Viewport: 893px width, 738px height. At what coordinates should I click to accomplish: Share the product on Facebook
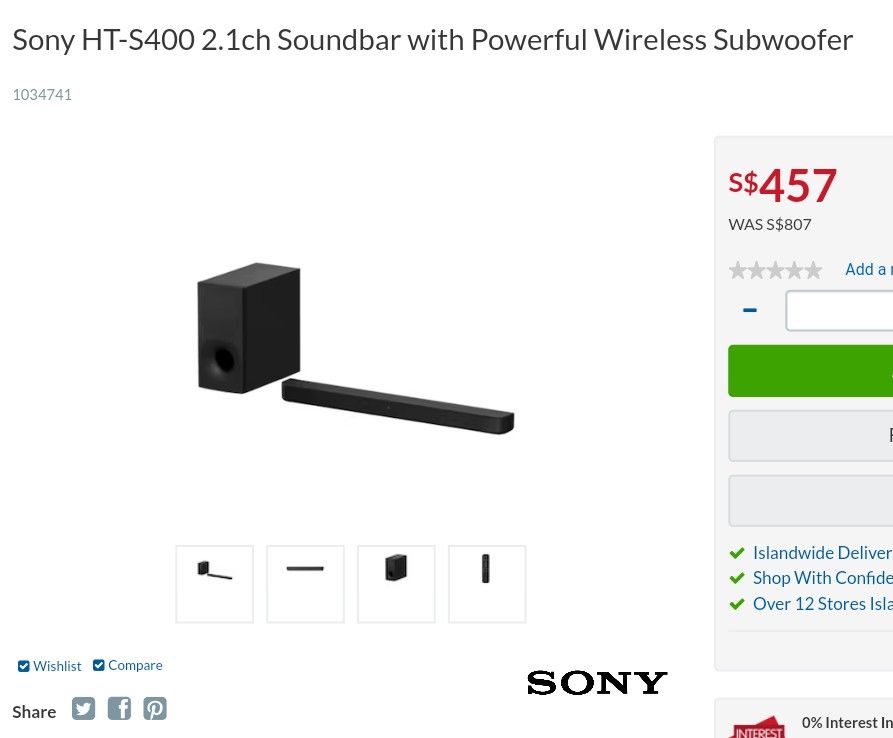119,708
